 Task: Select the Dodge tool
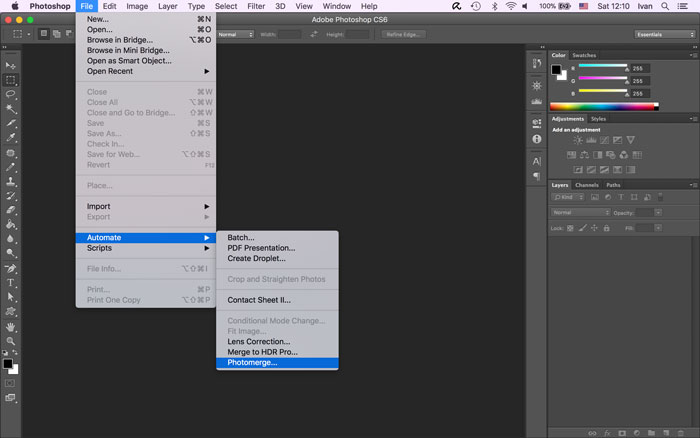point(10,253)
